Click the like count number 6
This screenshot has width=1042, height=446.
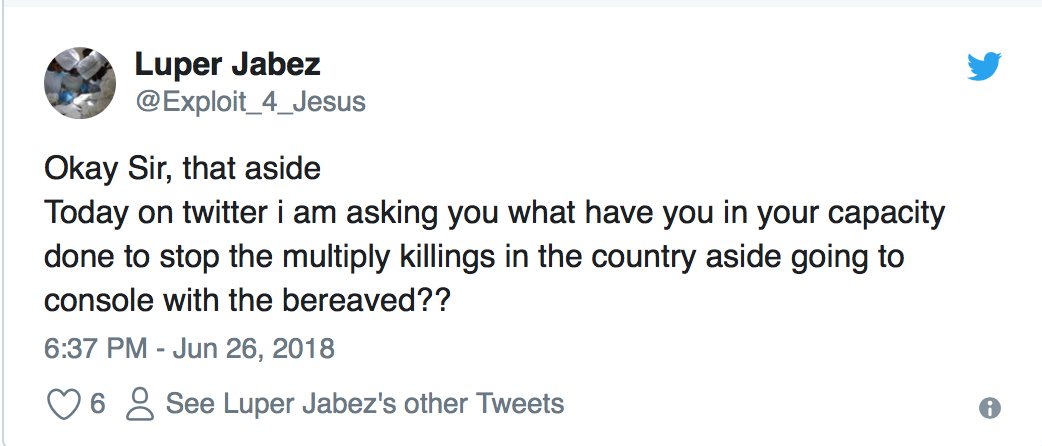coord(97,404)
